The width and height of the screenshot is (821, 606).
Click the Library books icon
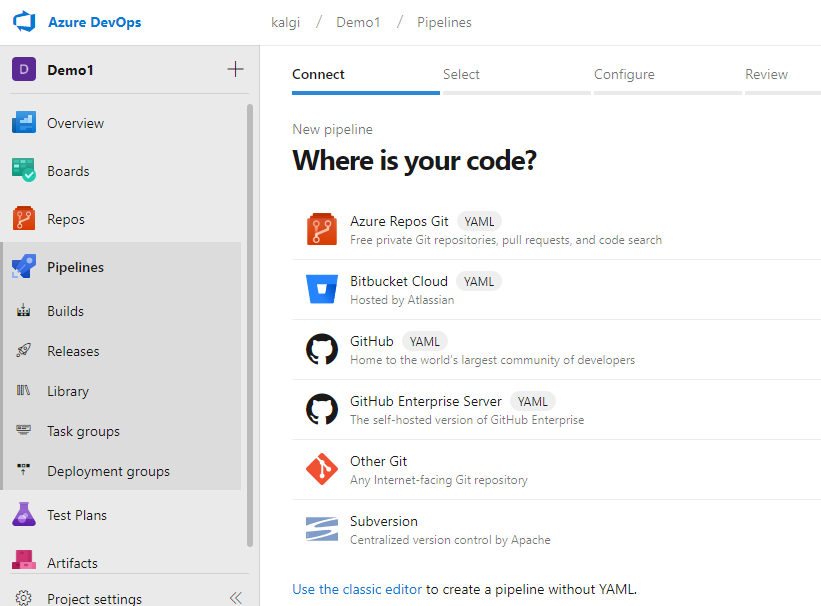click(24, 390)
